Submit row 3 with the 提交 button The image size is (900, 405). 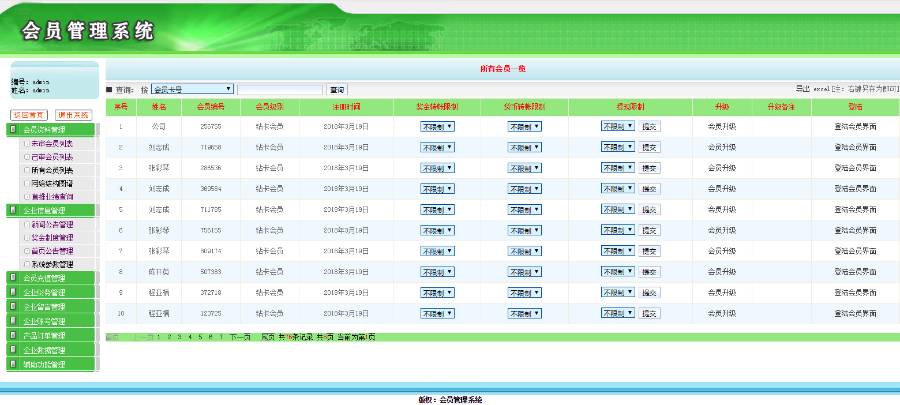[650, 168]
